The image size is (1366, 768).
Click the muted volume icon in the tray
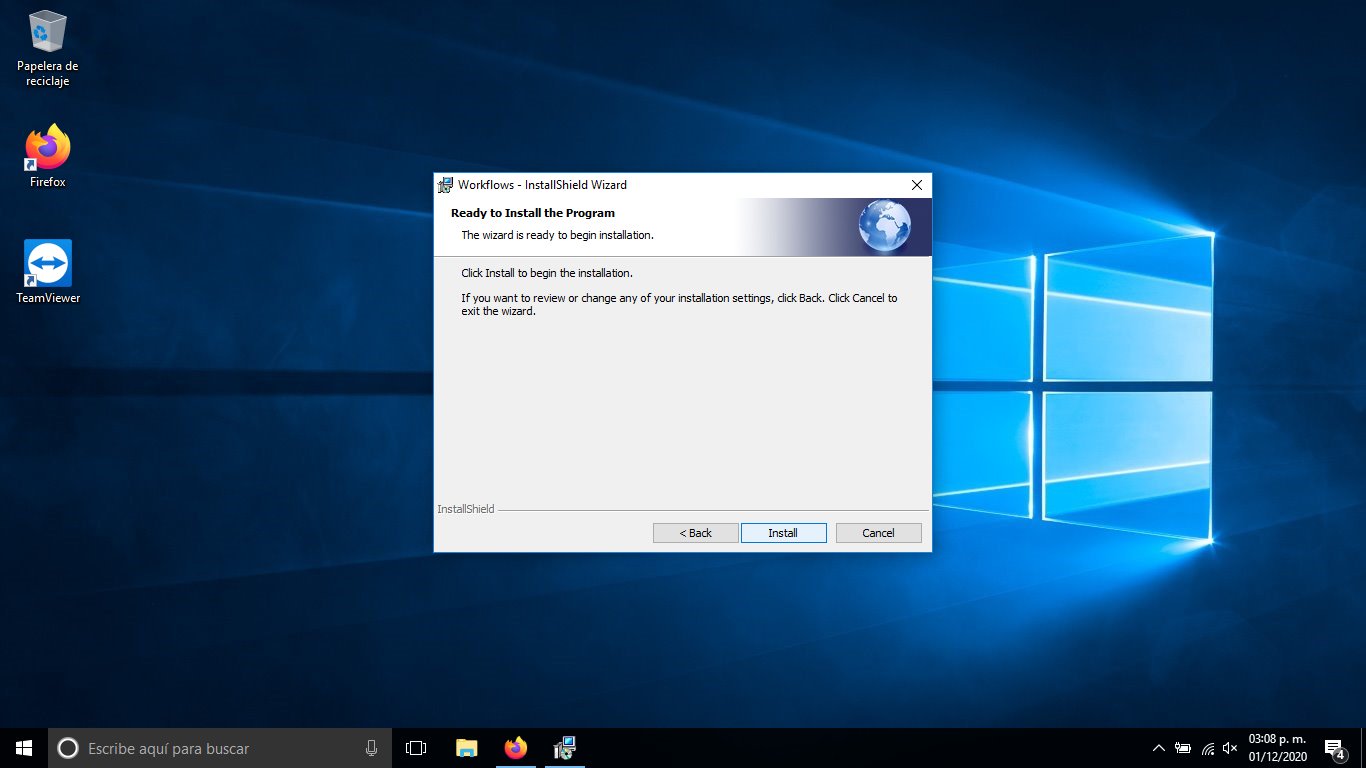pos(1230,748)
